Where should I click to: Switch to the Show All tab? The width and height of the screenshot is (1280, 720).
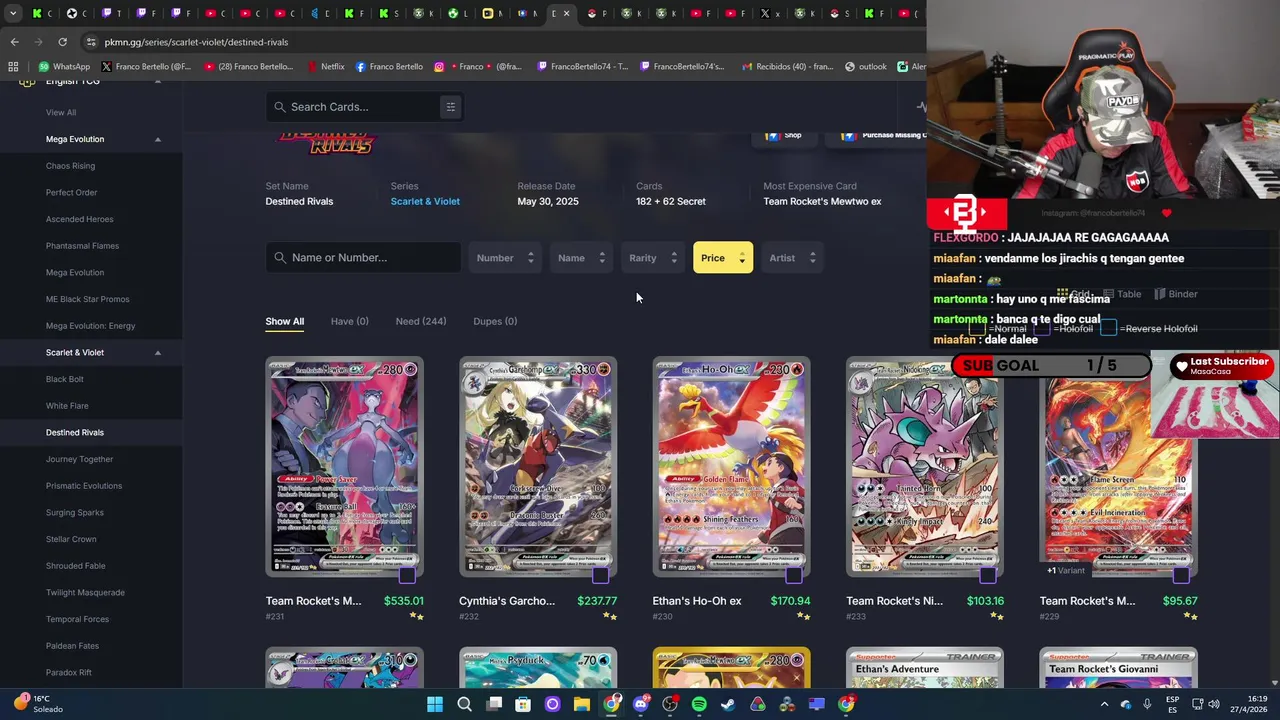coord(284,321)
